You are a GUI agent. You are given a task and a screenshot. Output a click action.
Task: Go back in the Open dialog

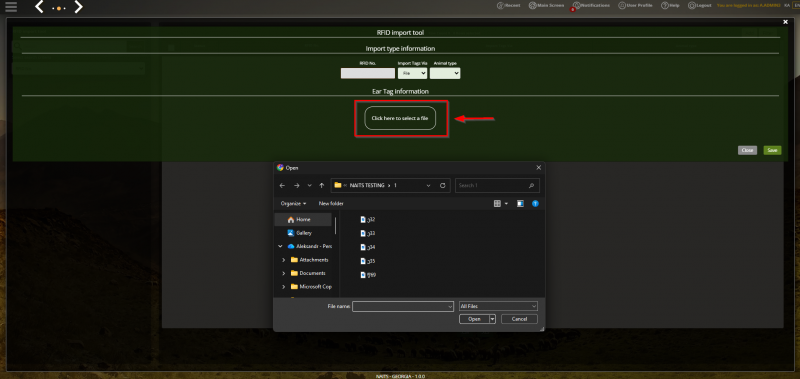click(282, 186)
